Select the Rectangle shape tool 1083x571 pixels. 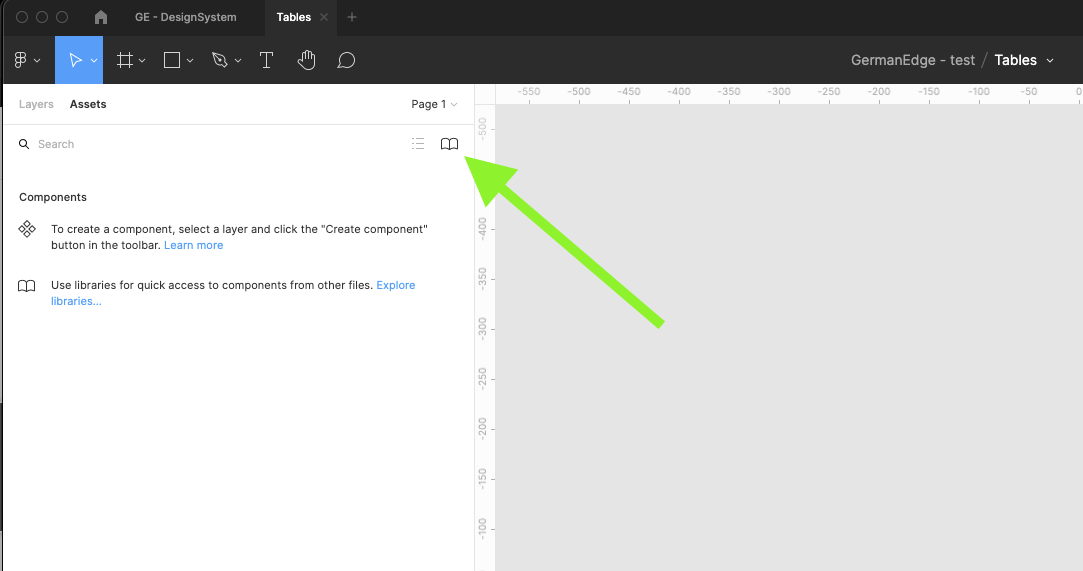(x=172, y=60)
